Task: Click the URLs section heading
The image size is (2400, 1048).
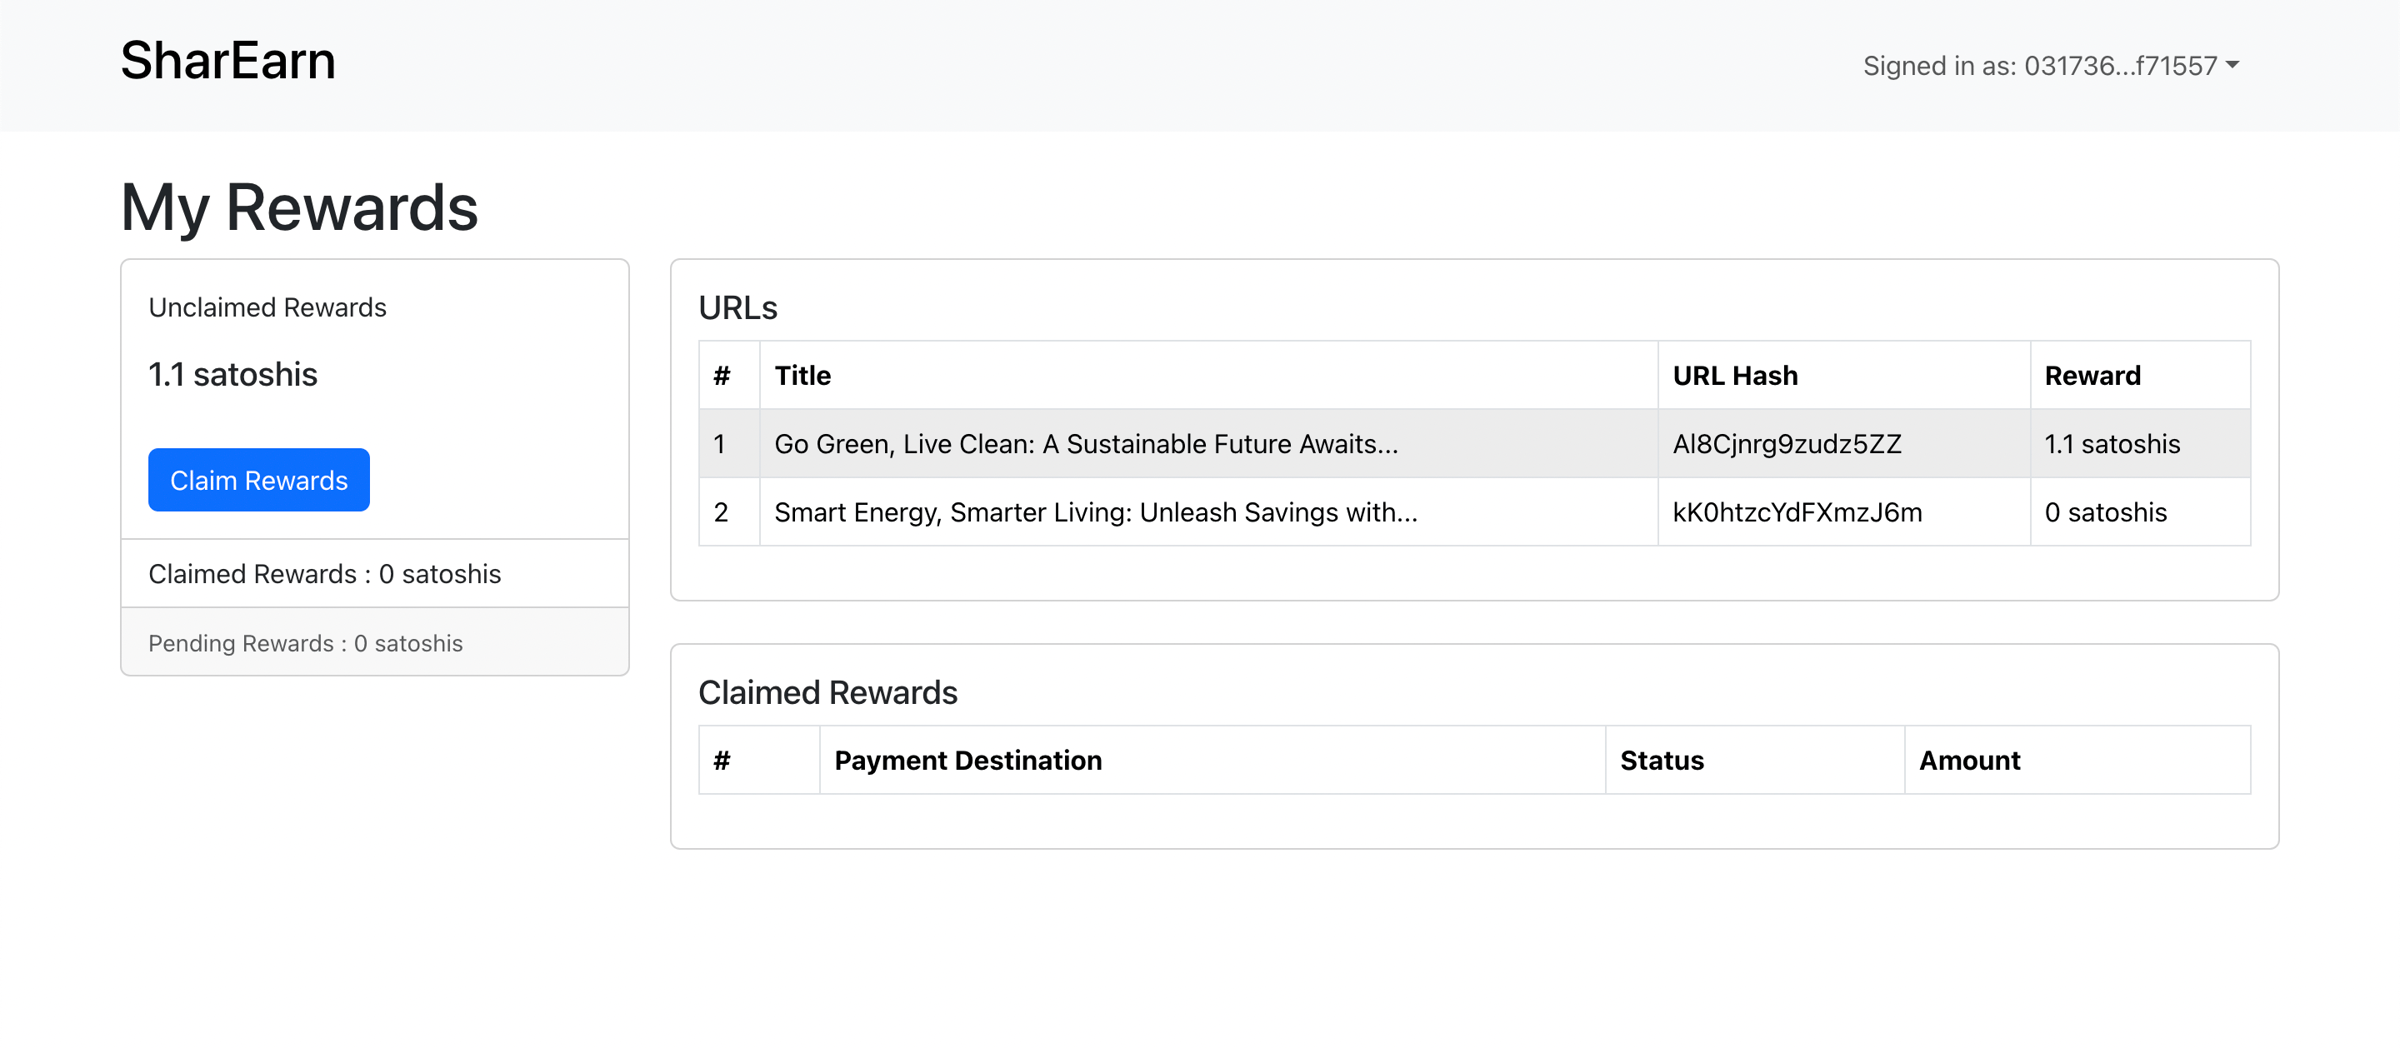Action: pos(737,308)
